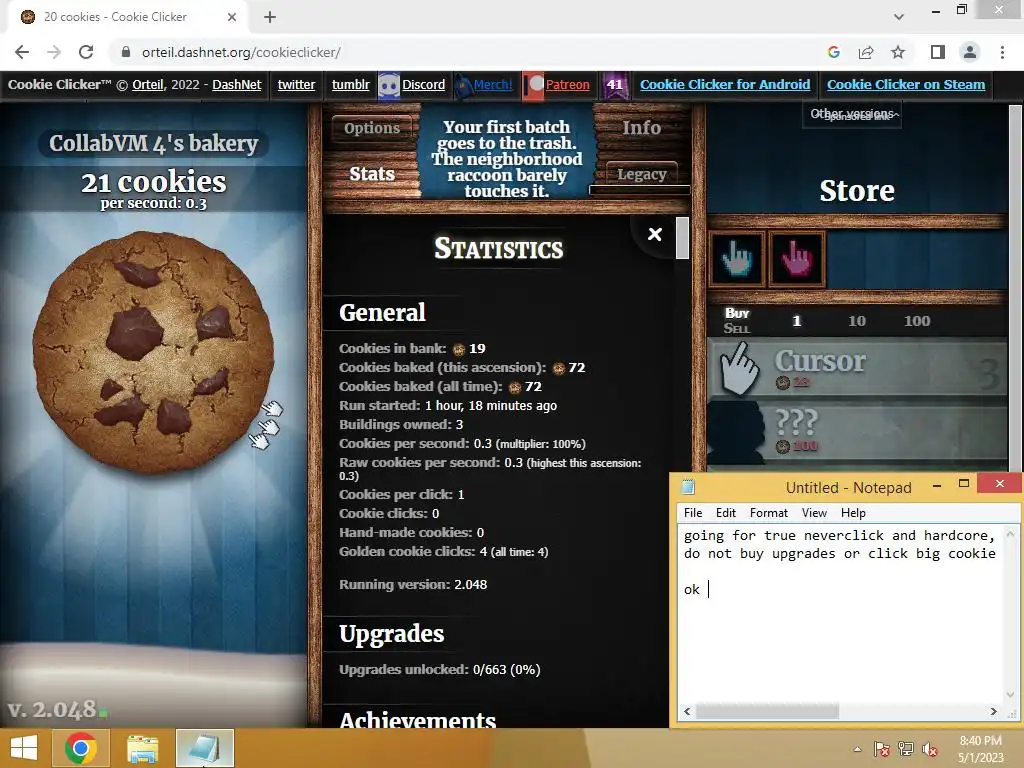Open the DashNet link
This screenshot has width=1024, height=768.
click(x=236, y=84)
